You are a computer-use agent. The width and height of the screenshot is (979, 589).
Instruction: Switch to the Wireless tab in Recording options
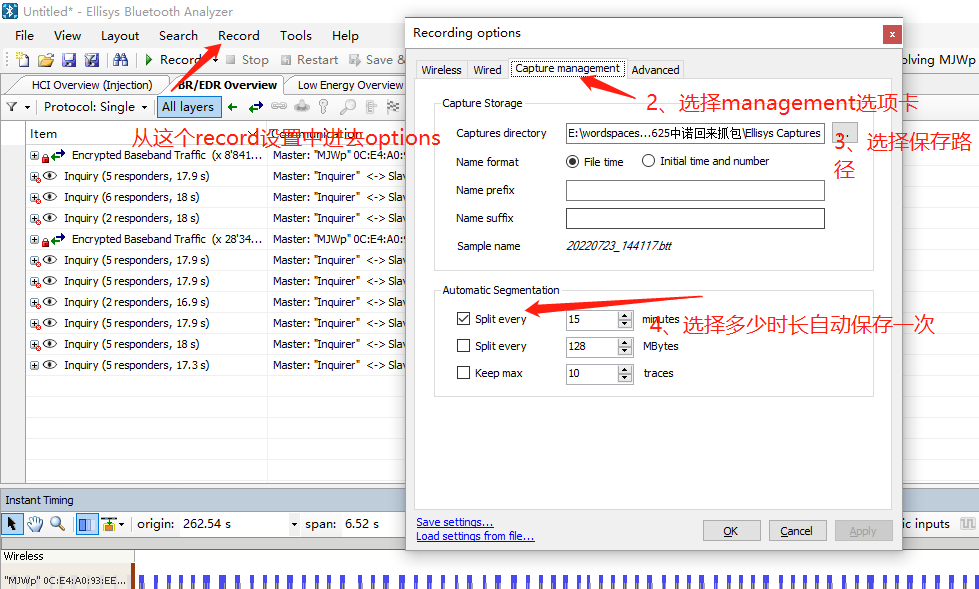pos(441,70)
